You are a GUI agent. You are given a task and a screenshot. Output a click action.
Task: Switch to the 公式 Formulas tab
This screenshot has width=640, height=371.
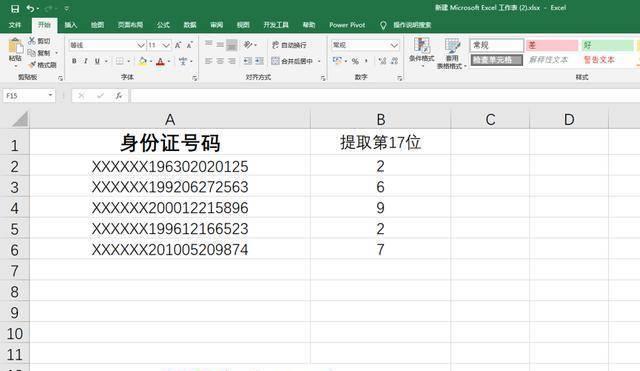click(x=163, y=25)
